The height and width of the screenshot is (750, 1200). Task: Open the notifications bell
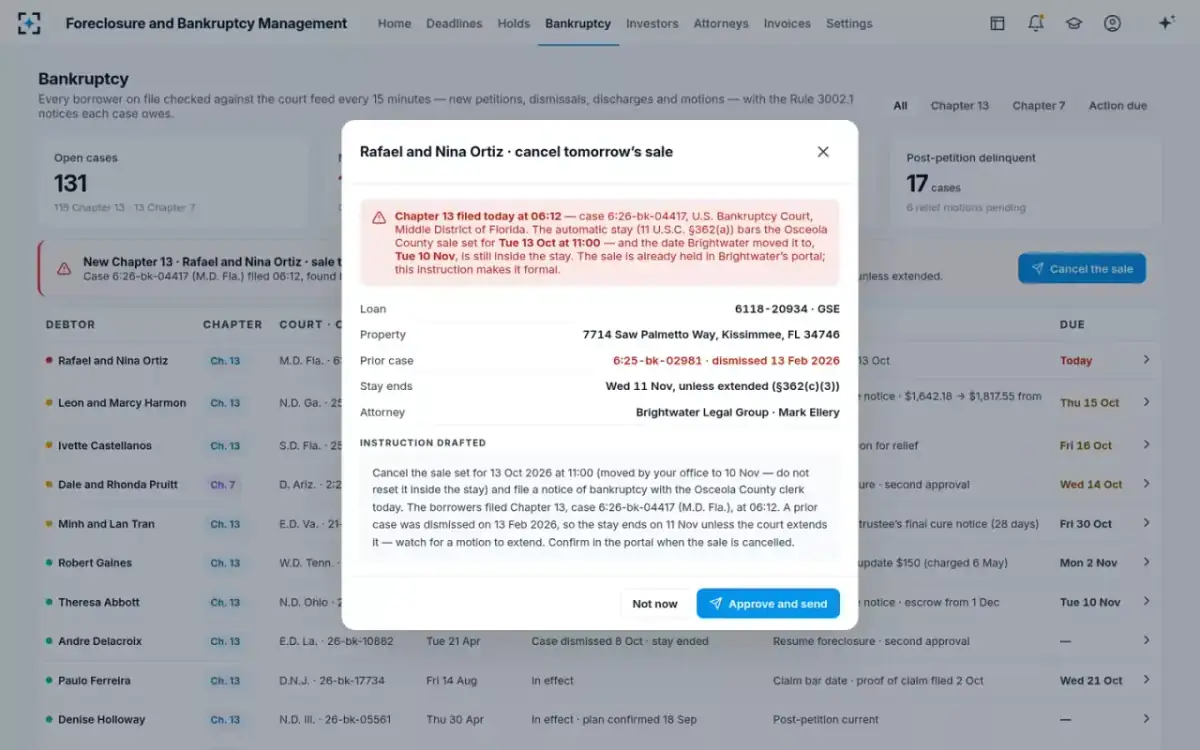[x=1036, y=23]
